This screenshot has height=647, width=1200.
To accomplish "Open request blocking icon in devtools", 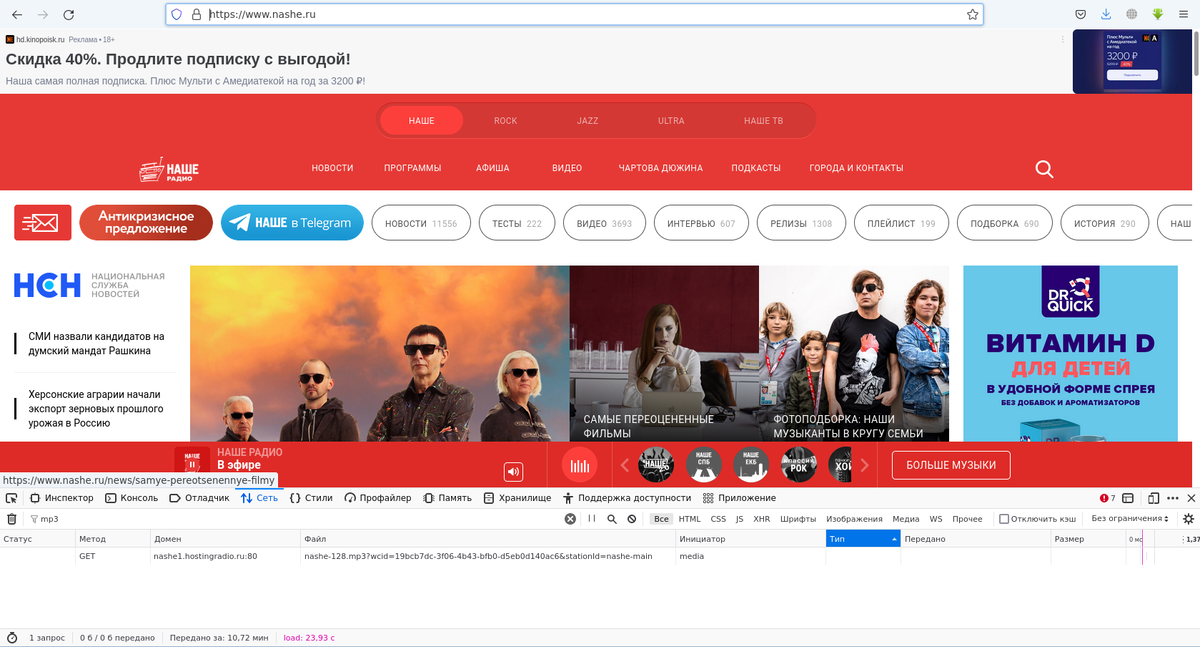I will (631, 519).
